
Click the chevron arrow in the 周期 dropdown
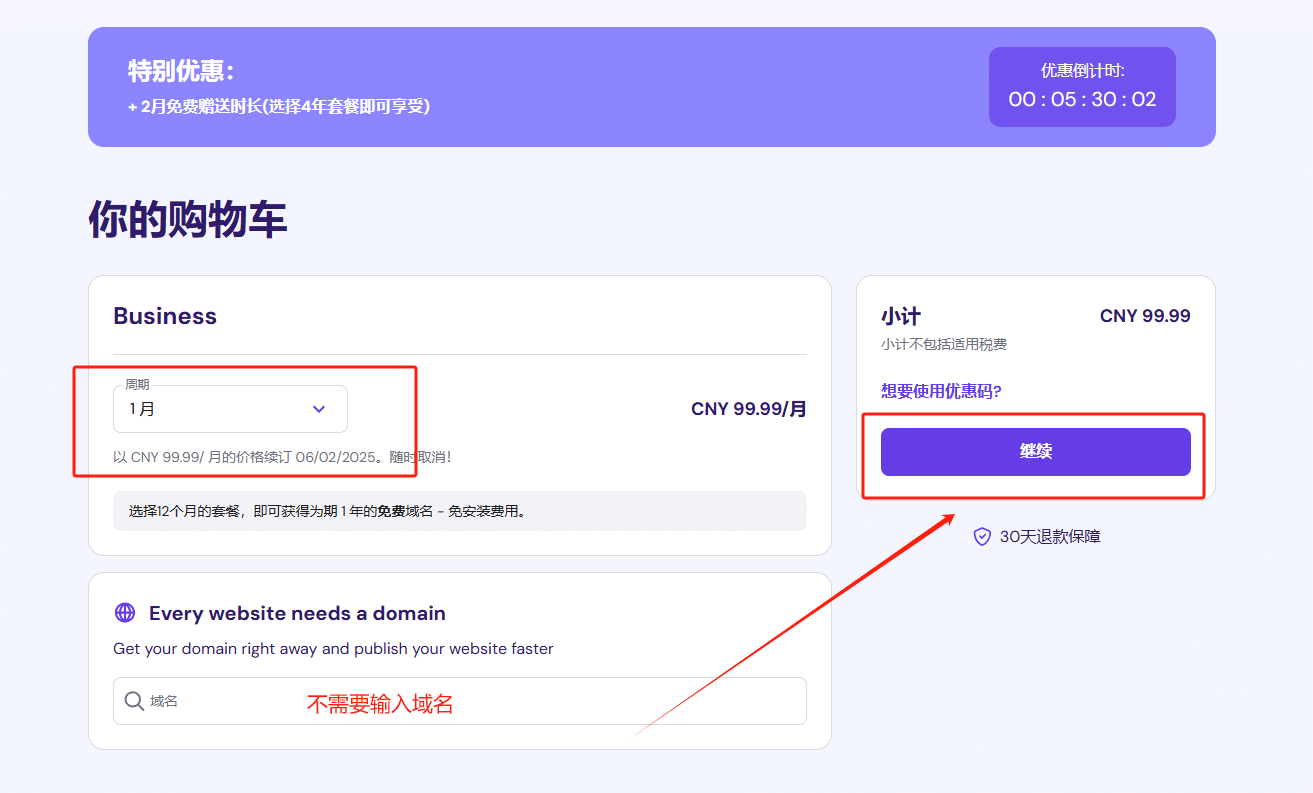pos(319,409)
